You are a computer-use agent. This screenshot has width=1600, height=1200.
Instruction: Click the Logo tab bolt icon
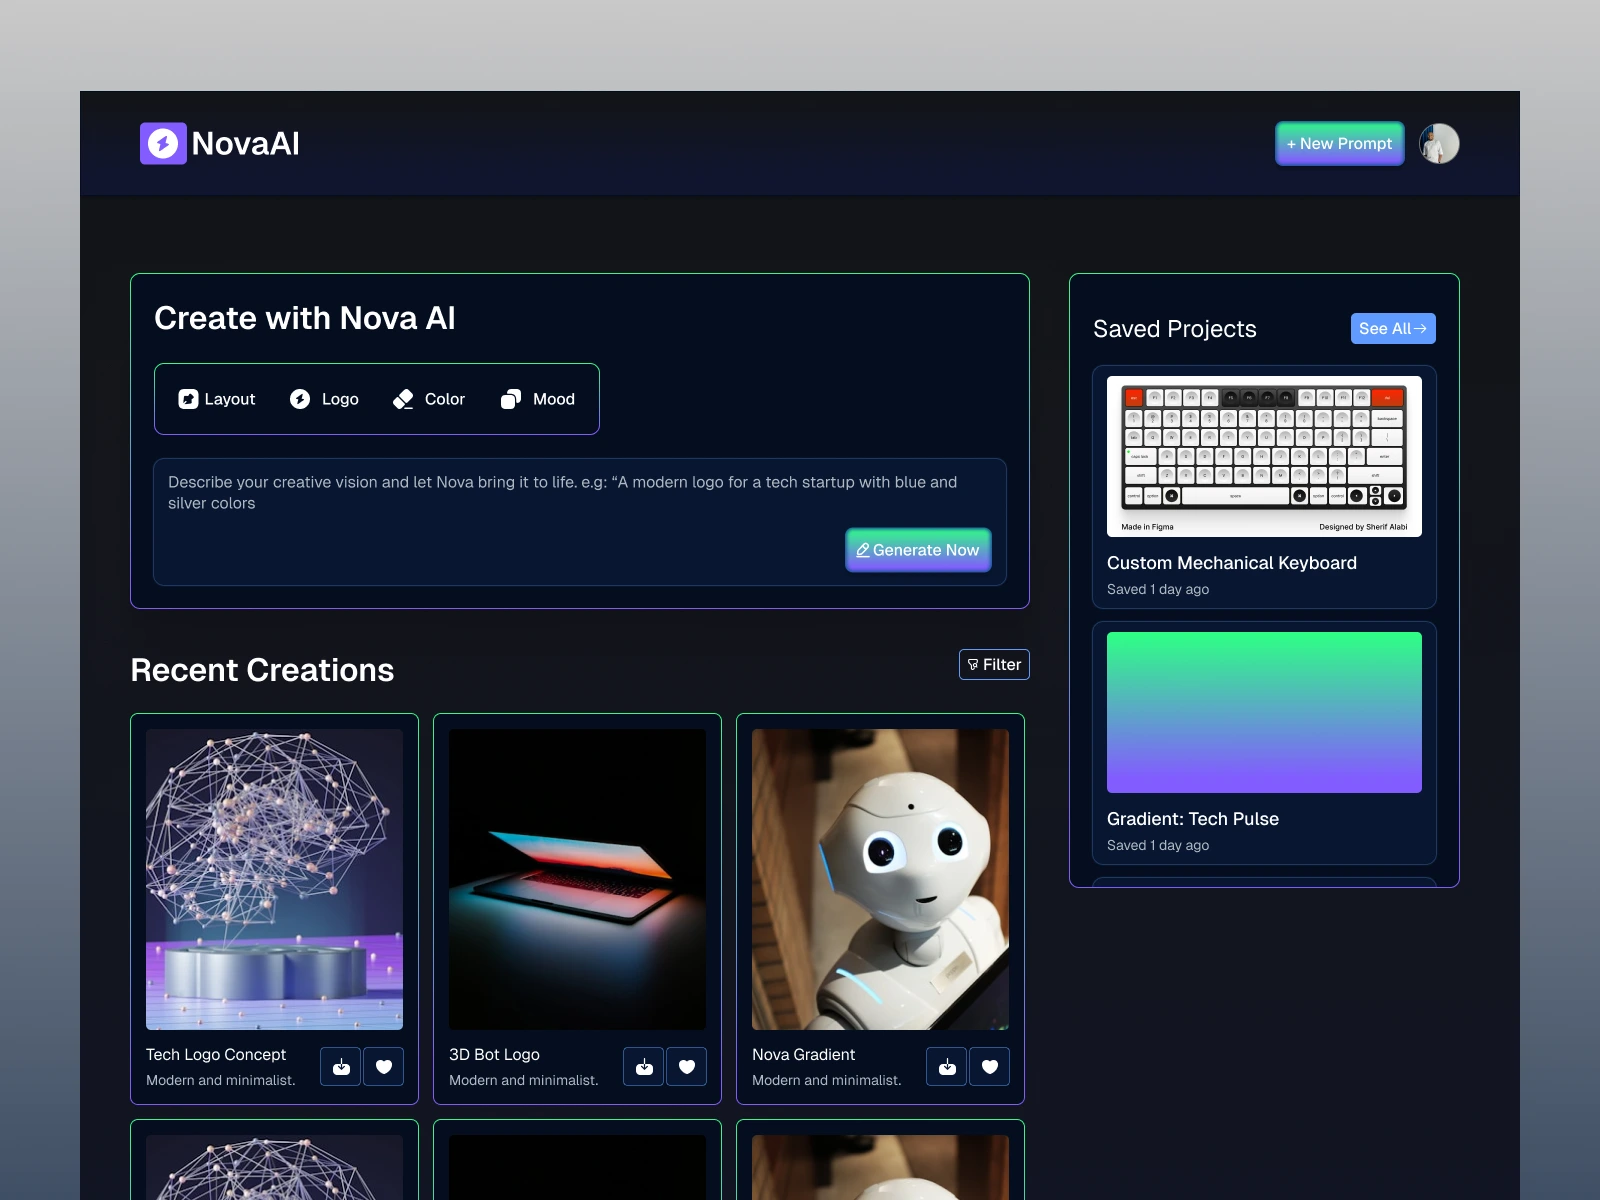300,399
